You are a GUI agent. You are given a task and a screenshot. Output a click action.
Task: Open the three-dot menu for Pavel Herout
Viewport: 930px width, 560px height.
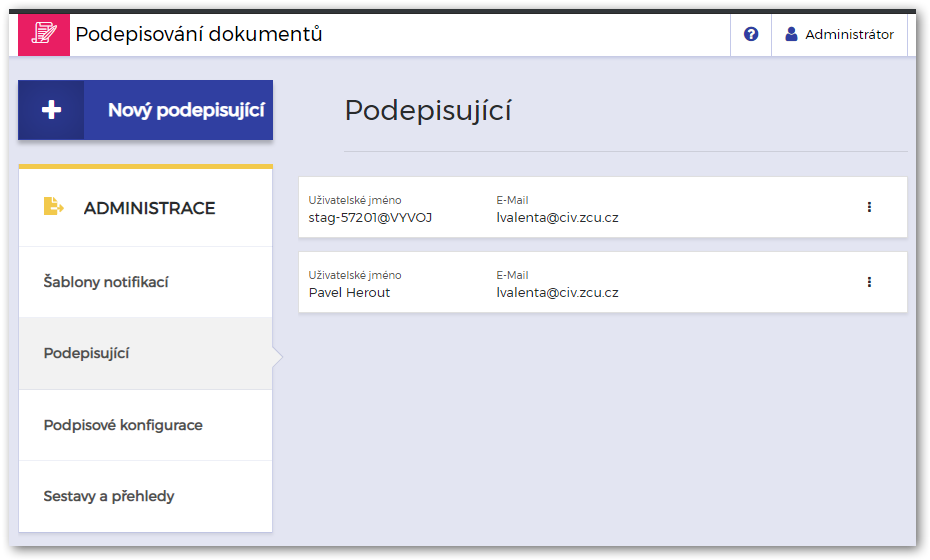coord(869,282)
